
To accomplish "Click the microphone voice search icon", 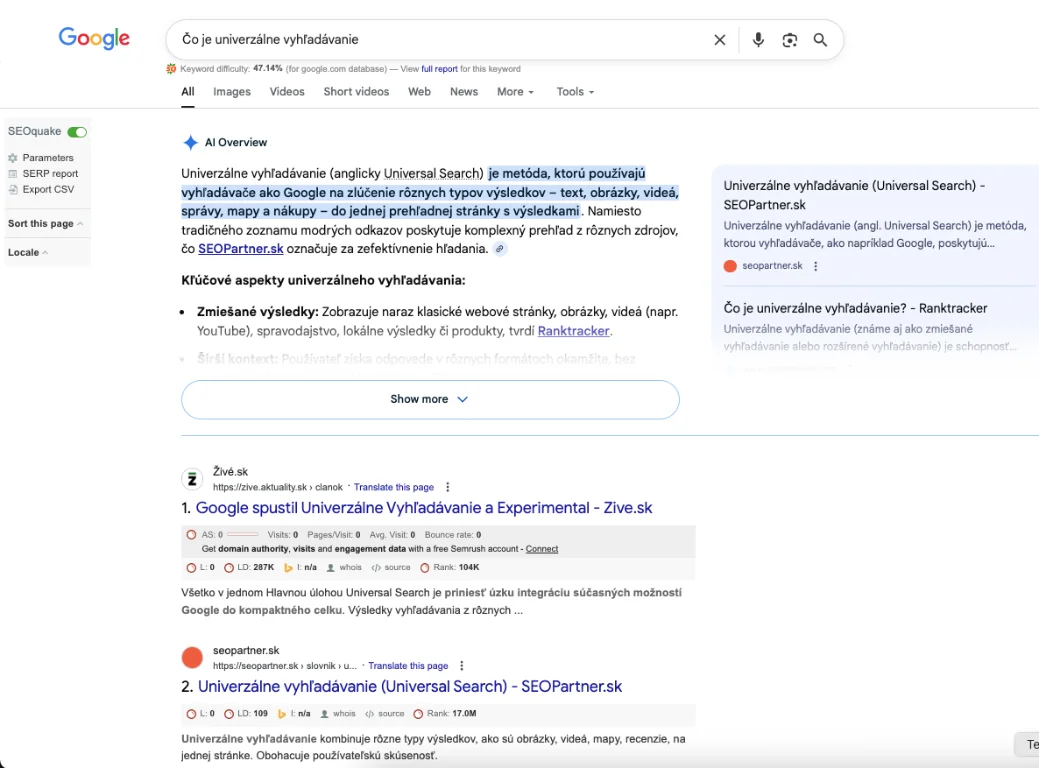I will [x=758, y=40].
